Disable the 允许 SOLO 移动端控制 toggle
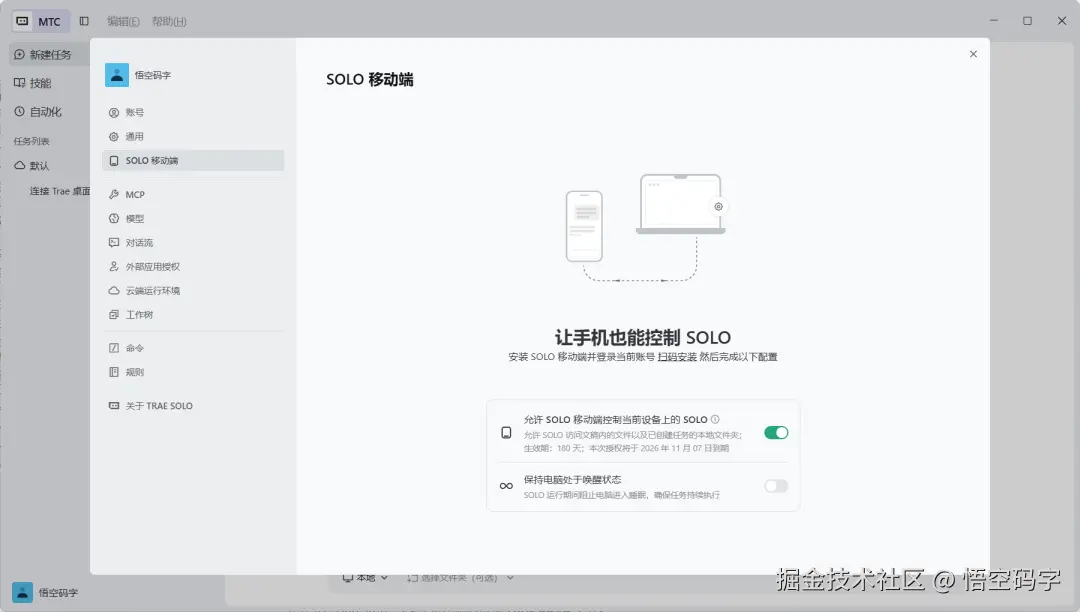 point(776,432)
